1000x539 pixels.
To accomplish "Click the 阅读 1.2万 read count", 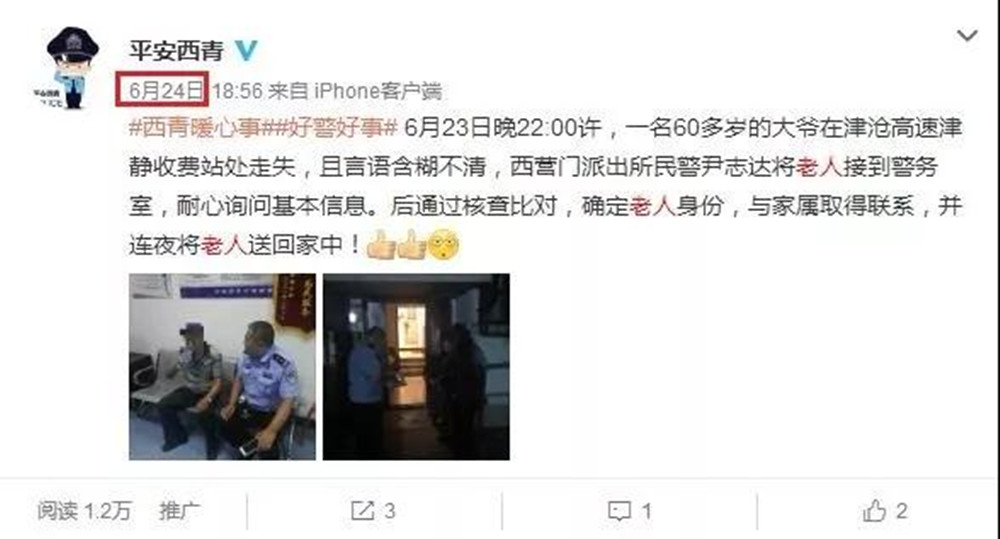I will [x=84, y=510].
